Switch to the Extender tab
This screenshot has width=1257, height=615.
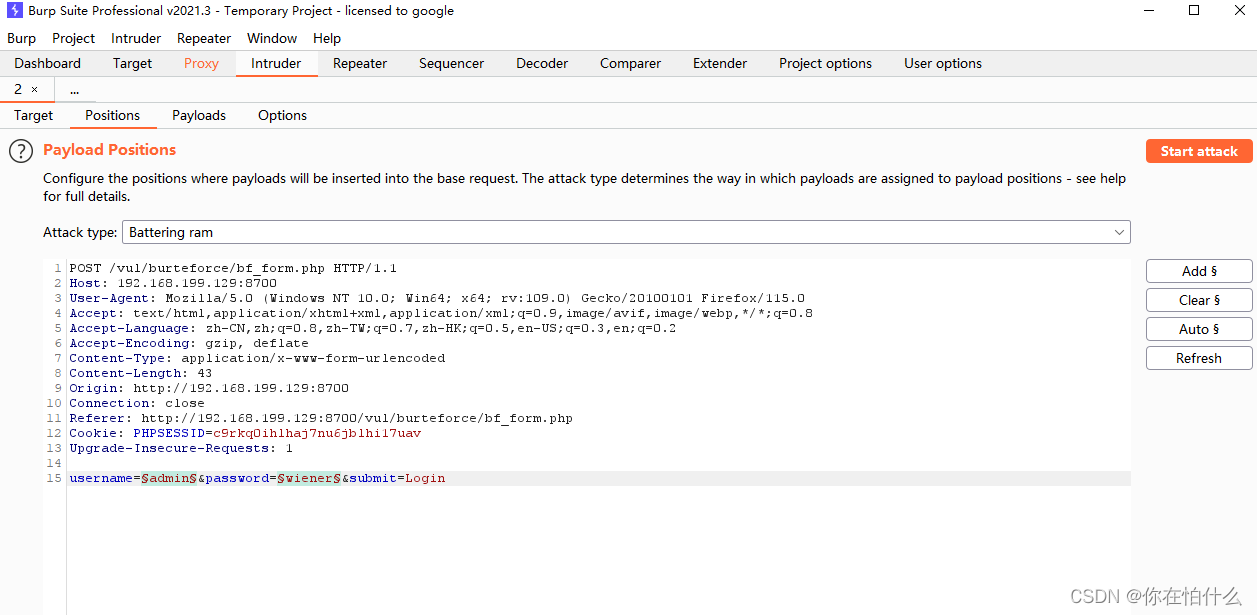tap(720, 63)
